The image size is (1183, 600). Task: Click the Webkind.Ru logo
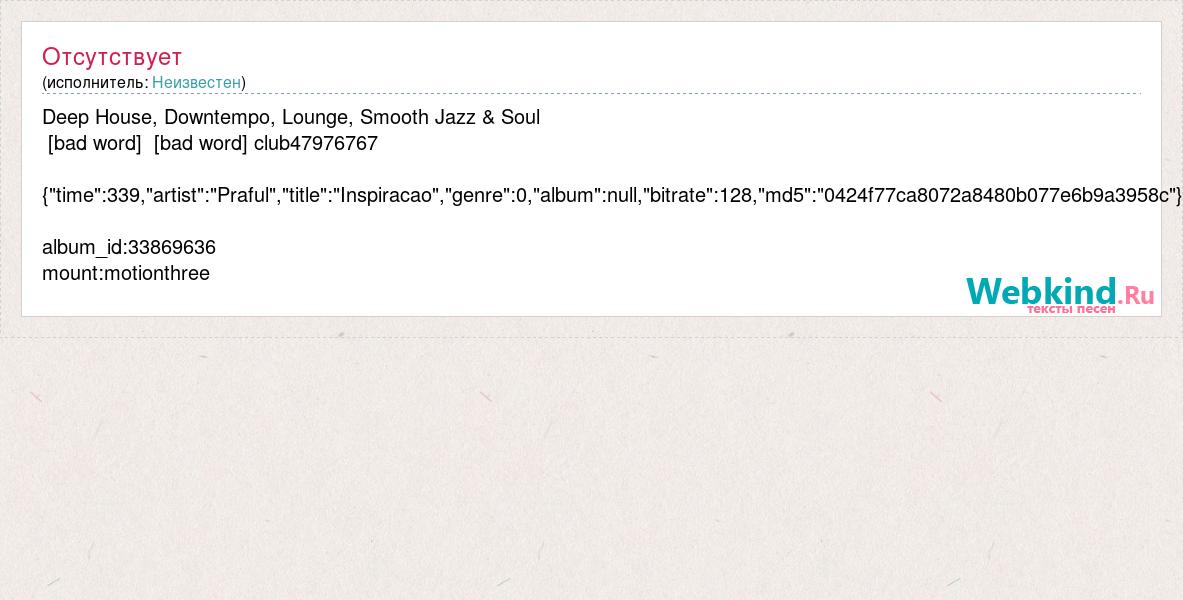pyautogui.click(x=1059, y=293)
